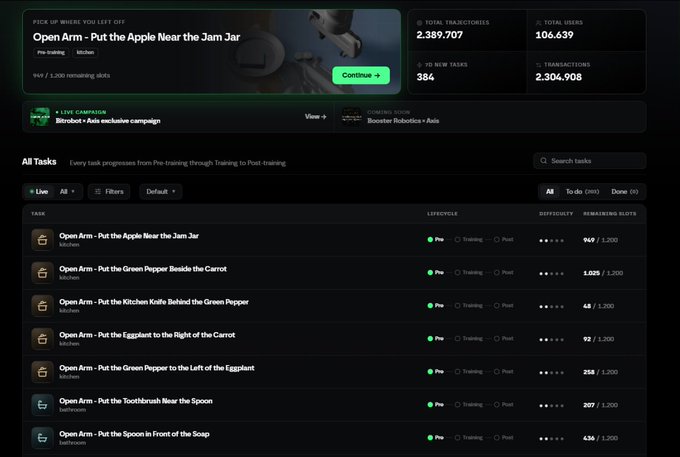Select the All tasks tab
The width and height of the screenshot is (680, 457).
549,192
